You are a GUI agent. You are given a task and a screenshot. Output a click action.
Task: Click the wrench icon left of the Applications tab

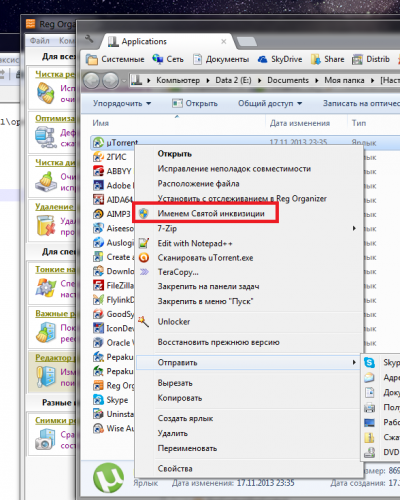[x=89, y=39]
